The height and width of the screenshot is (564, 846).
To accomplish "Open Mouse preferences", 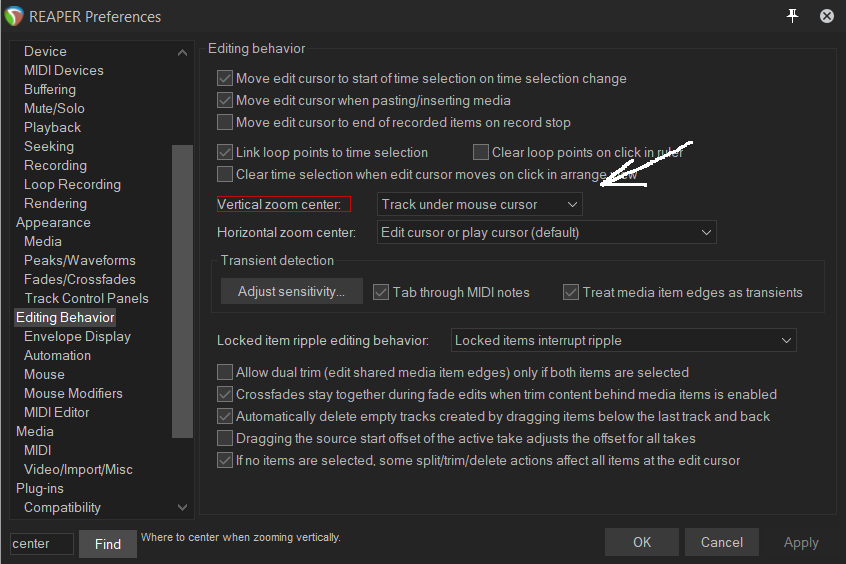I will click(x=44, y=375).
